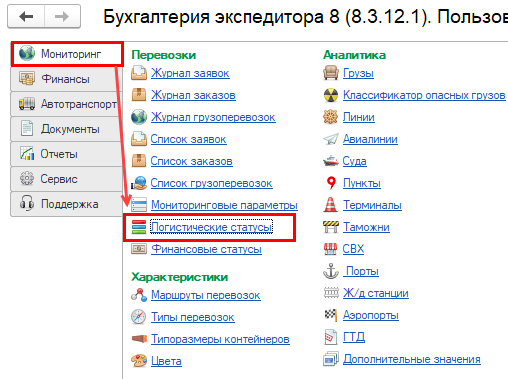Click the forward navigation arrow
508x379 pixels.
[x=62, y=16]
